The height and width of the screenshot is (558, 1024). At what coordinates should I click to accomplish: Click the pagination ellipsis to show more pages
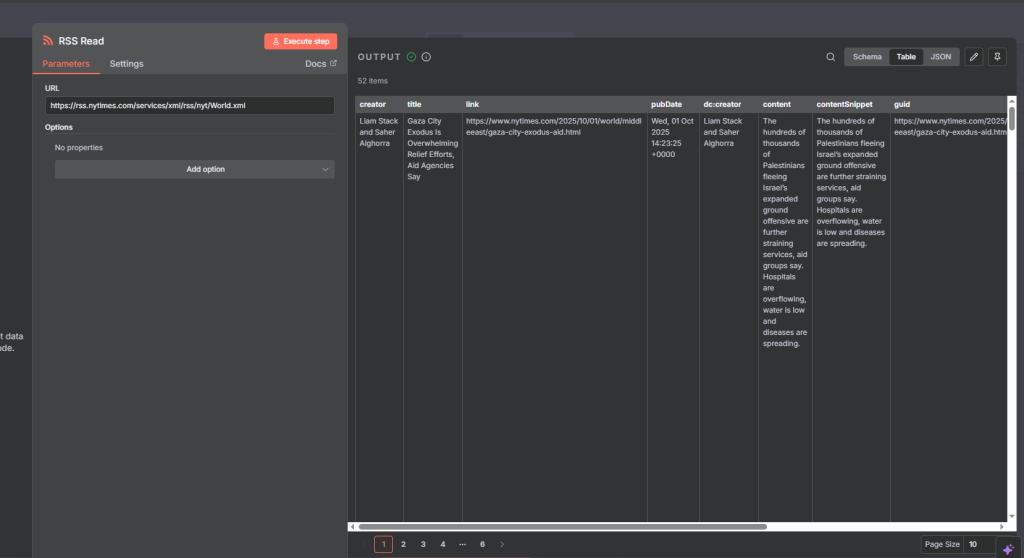click(462, 544)
